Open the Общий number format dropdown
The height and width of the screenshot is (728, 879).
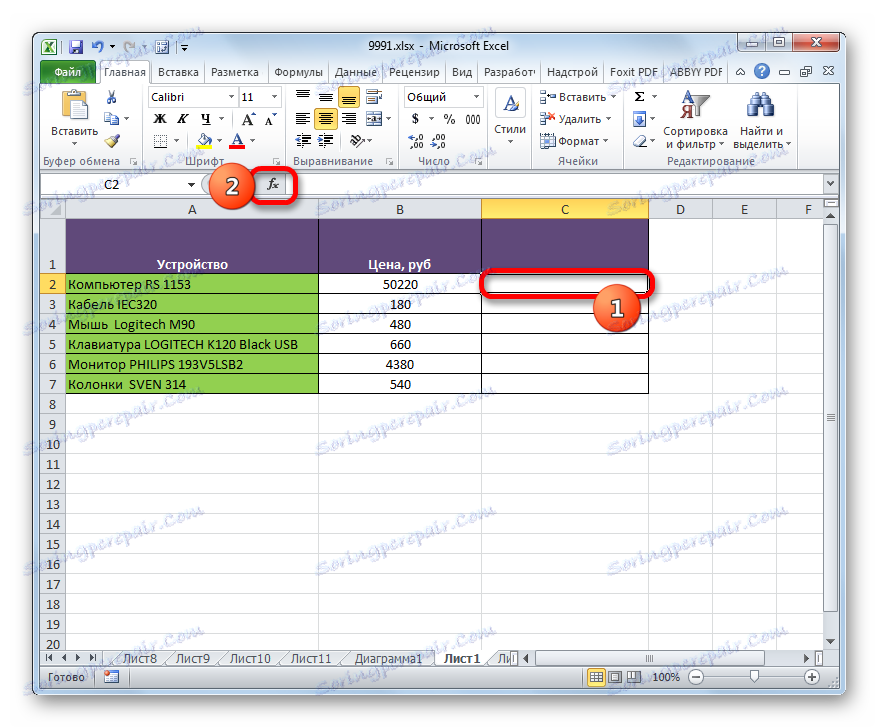[476, 97]
